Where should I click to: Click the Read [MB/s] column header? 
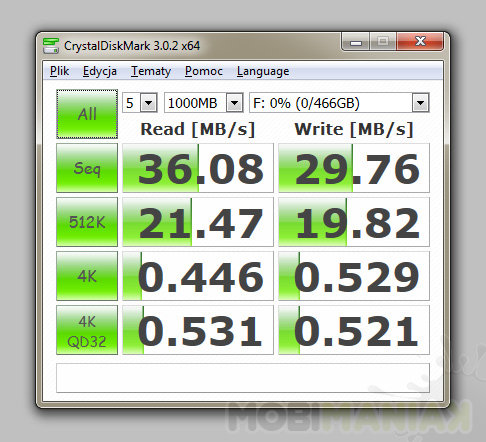click(x=198, y=129)
